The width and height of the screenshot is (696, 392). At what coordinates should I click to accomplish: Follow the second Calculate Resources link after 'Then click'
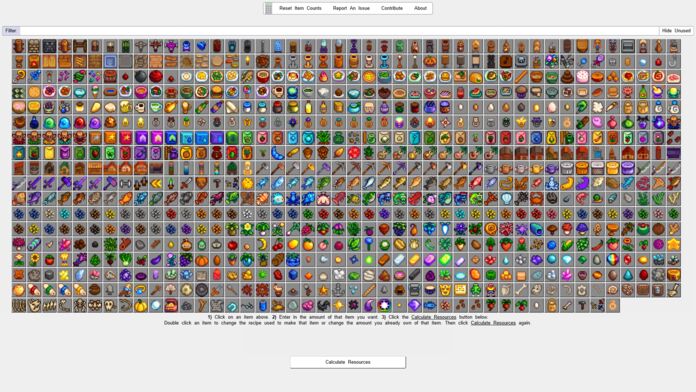493,323
